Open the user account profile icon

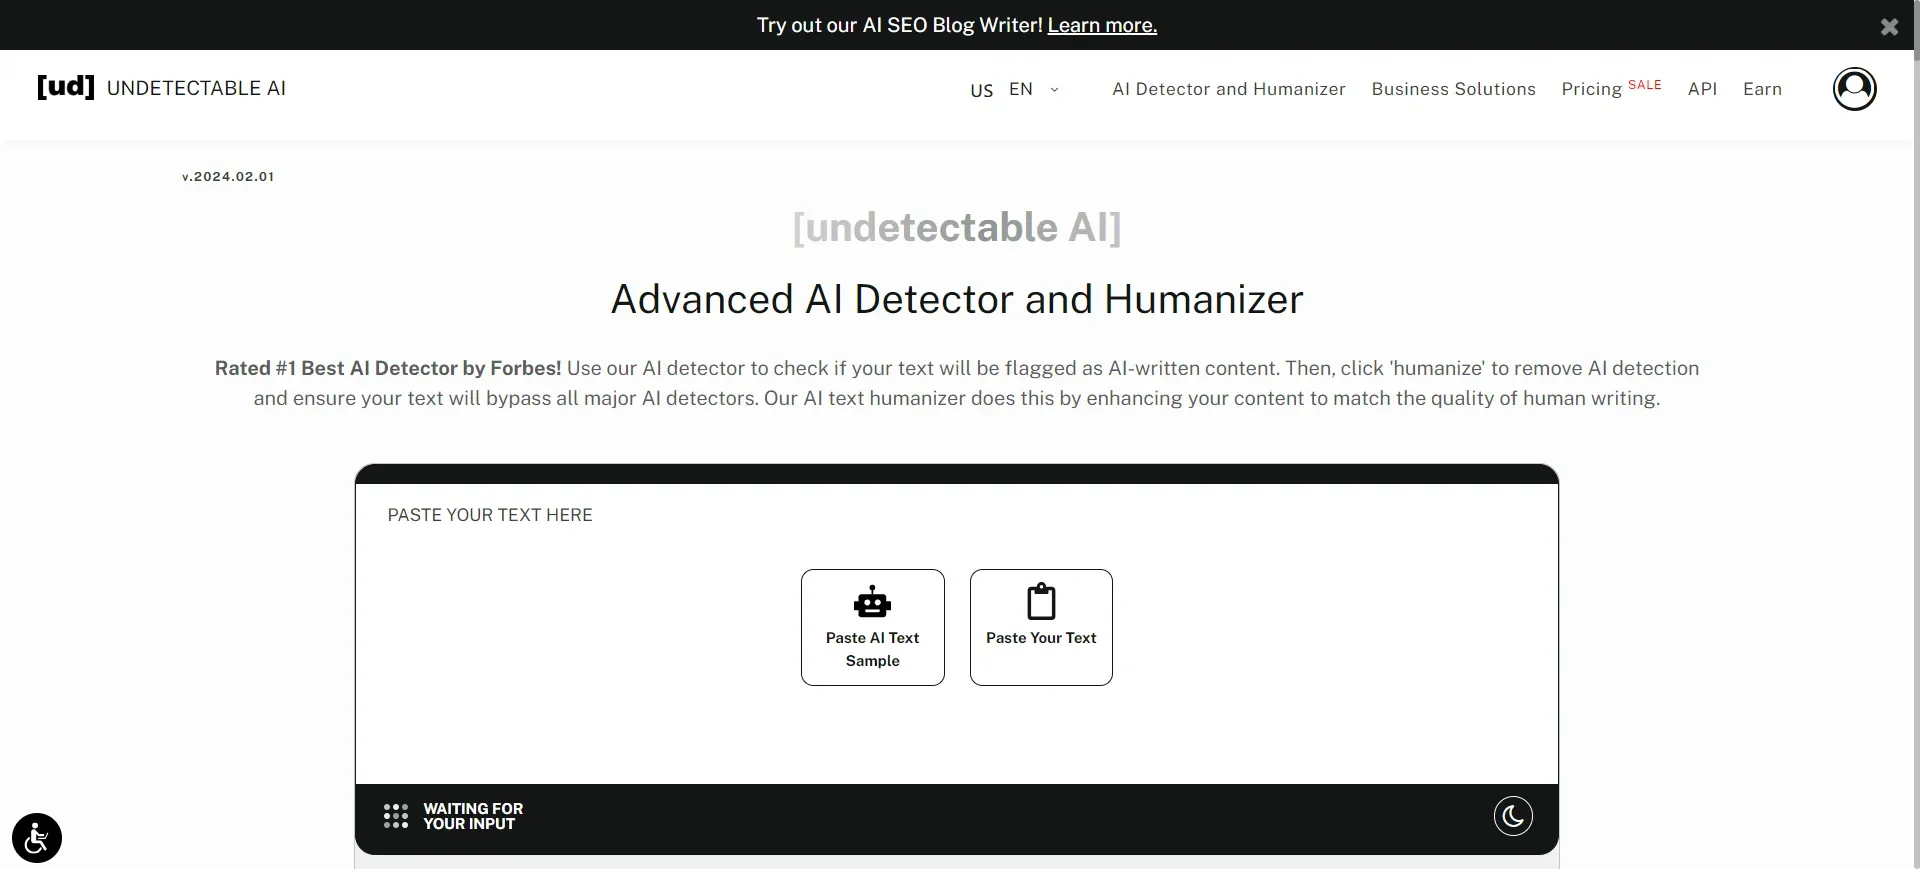coord(1854,89)
